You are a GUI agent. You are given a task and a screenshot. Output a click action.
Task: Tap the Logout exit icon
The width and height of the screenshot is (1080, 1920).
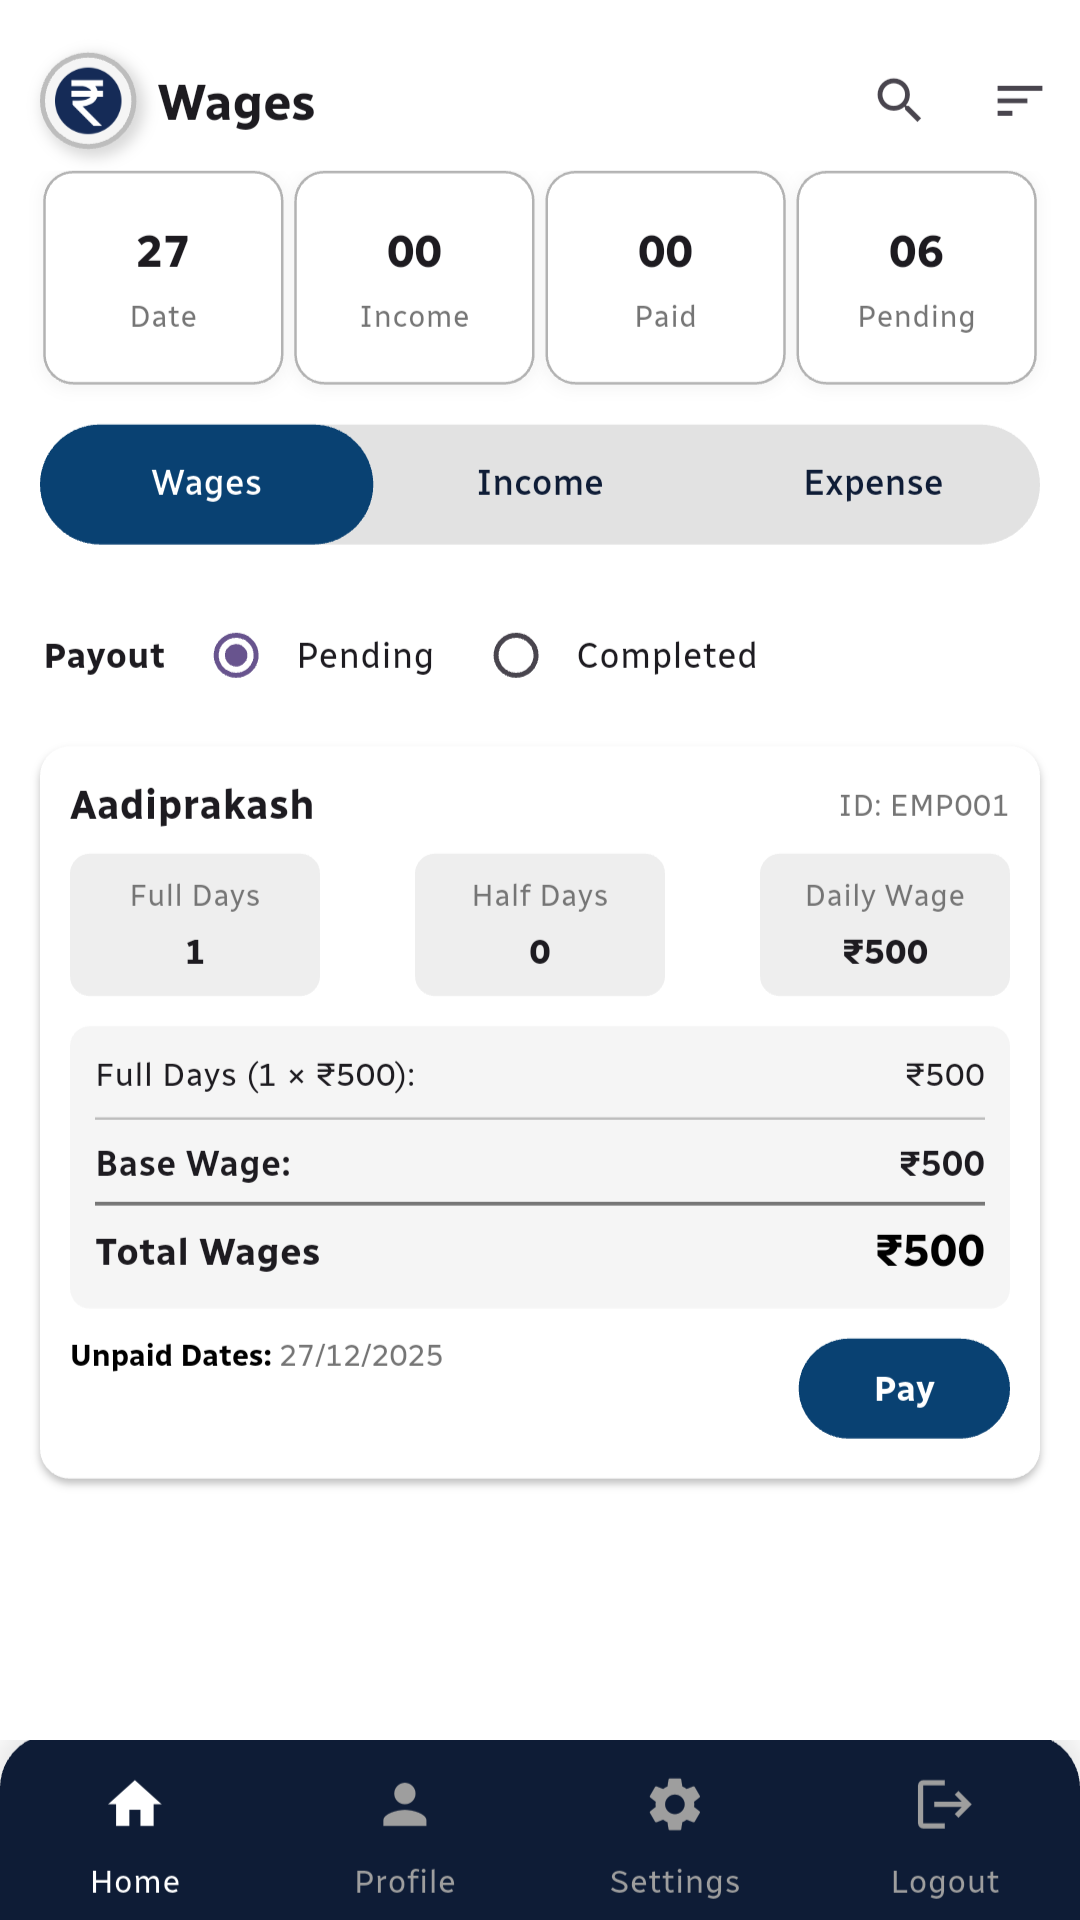(944, 1806)
